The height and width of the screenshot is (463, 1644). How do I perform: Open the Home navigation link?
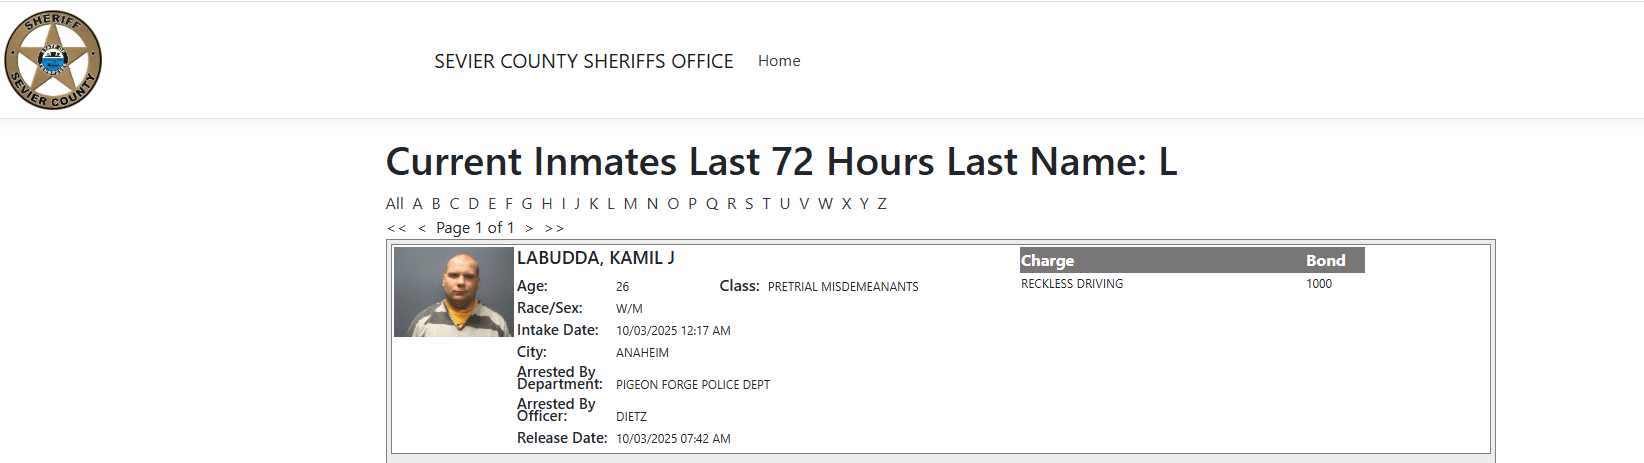[x=779, y=61]
